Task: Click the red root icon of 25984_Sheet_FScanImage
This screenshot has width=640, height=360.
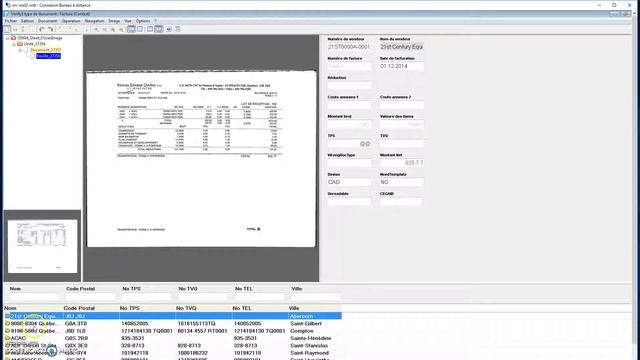Action: click(13, 38)
